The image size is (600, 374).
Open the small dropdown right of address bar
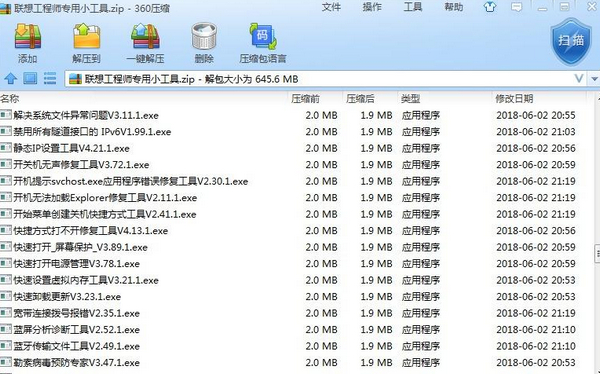tap(594, 79)
